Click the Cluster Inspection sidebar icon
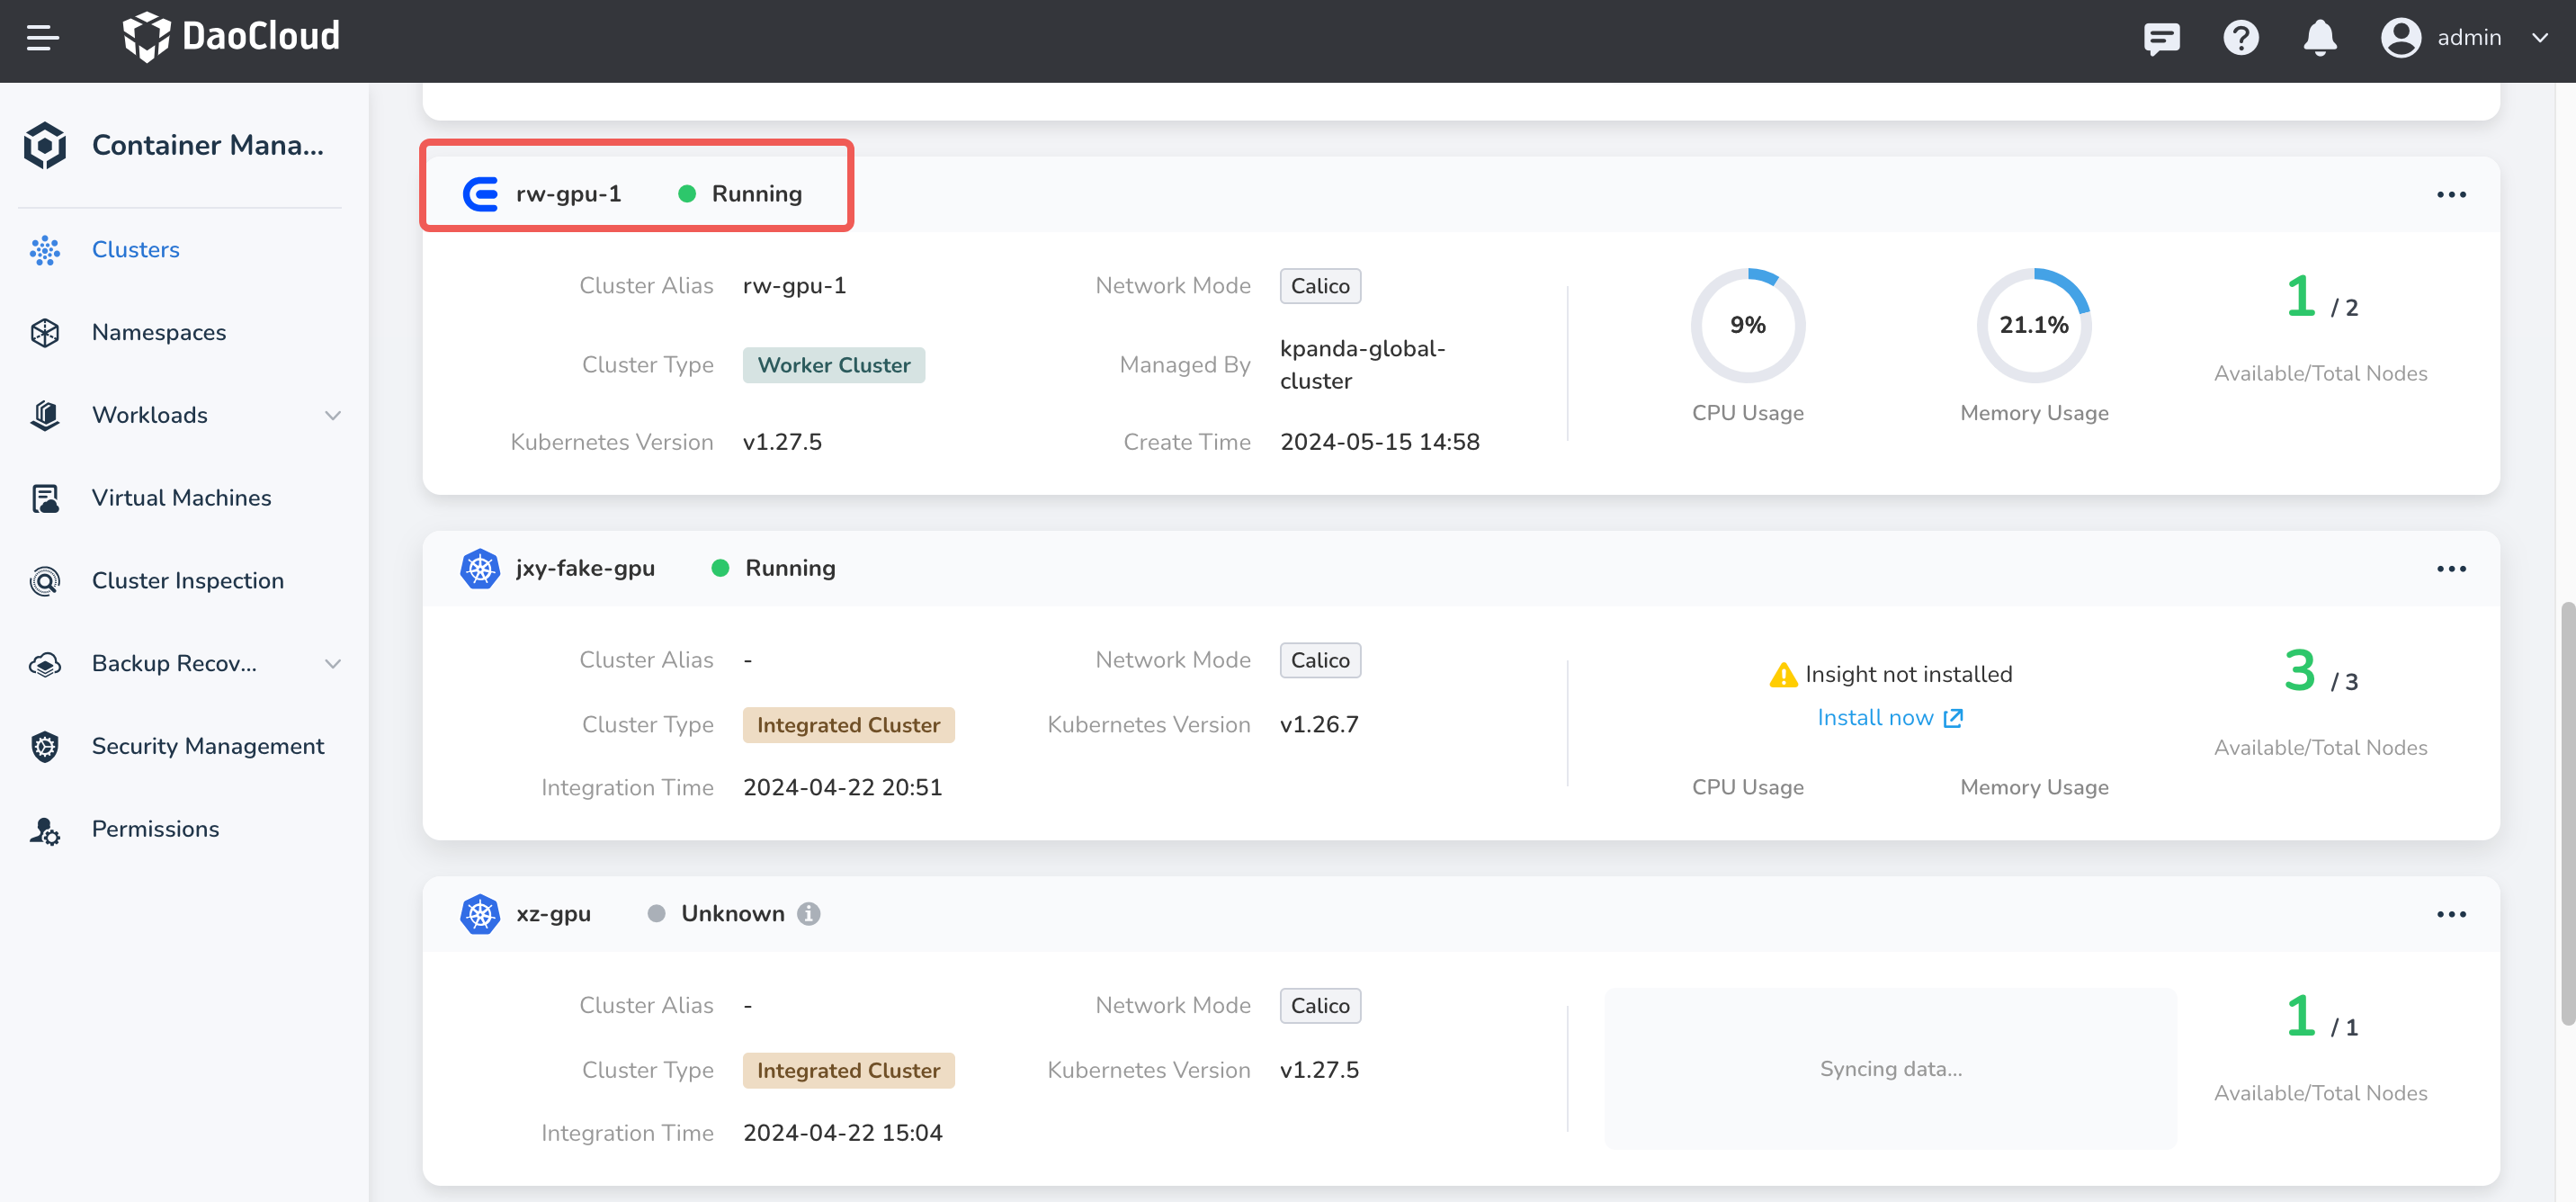Screen dimensions: 2576x1202 pyautogui.click(x=45, y=580)
